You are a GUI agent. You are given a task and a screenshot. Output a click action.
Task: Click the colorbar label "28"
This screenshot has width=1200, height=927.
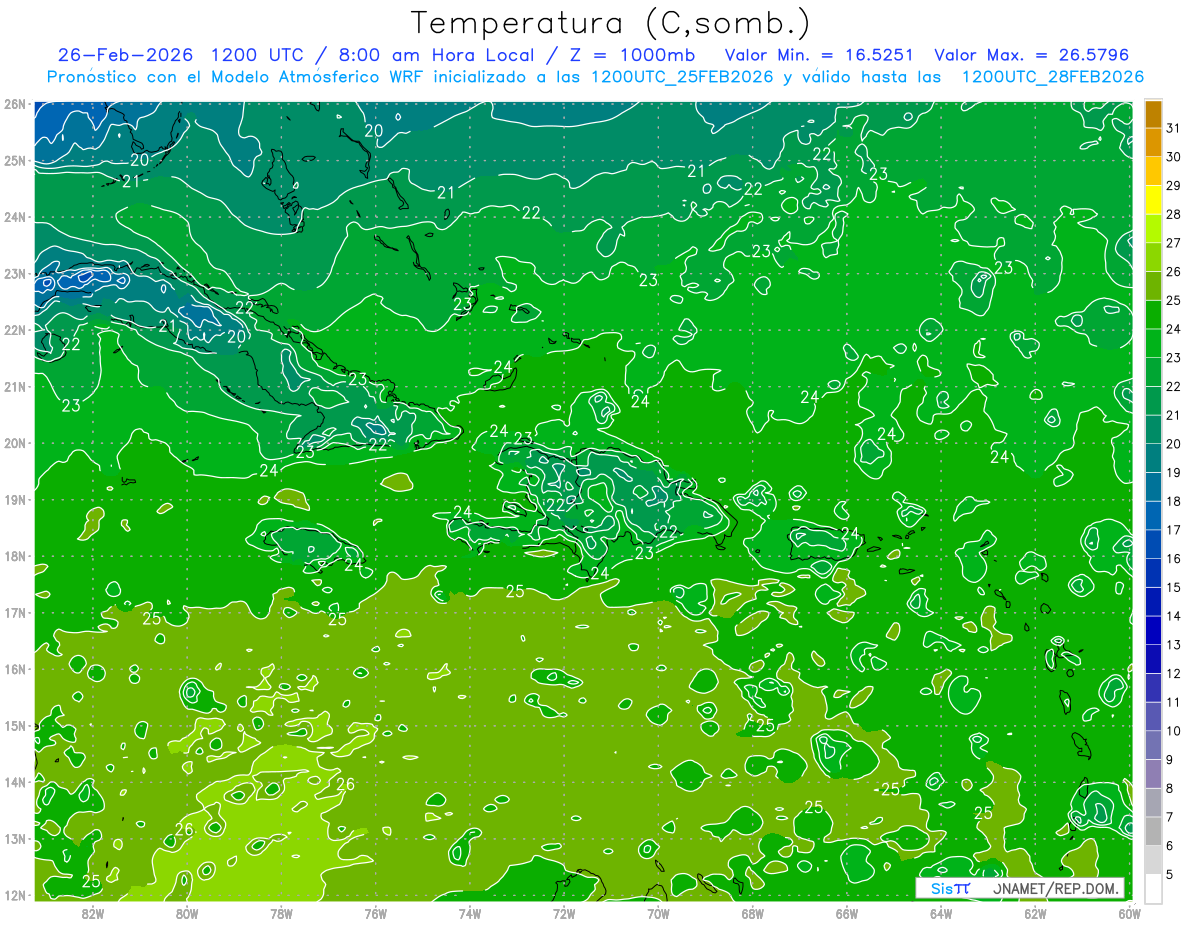(1174, 215)
